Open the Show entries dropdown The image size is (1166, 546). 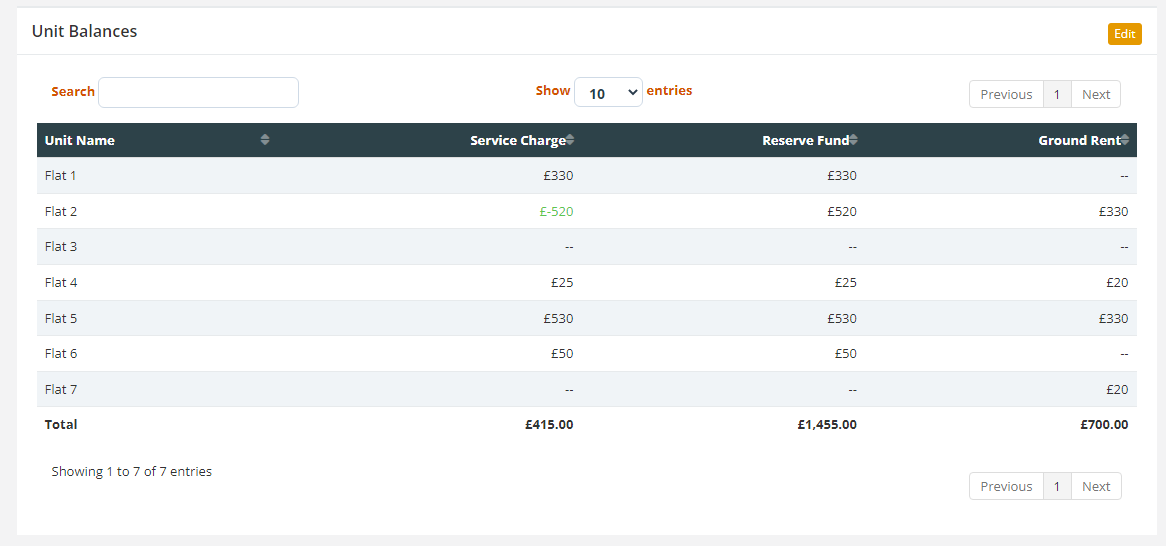pyautogui.click(x=608, y=93)
